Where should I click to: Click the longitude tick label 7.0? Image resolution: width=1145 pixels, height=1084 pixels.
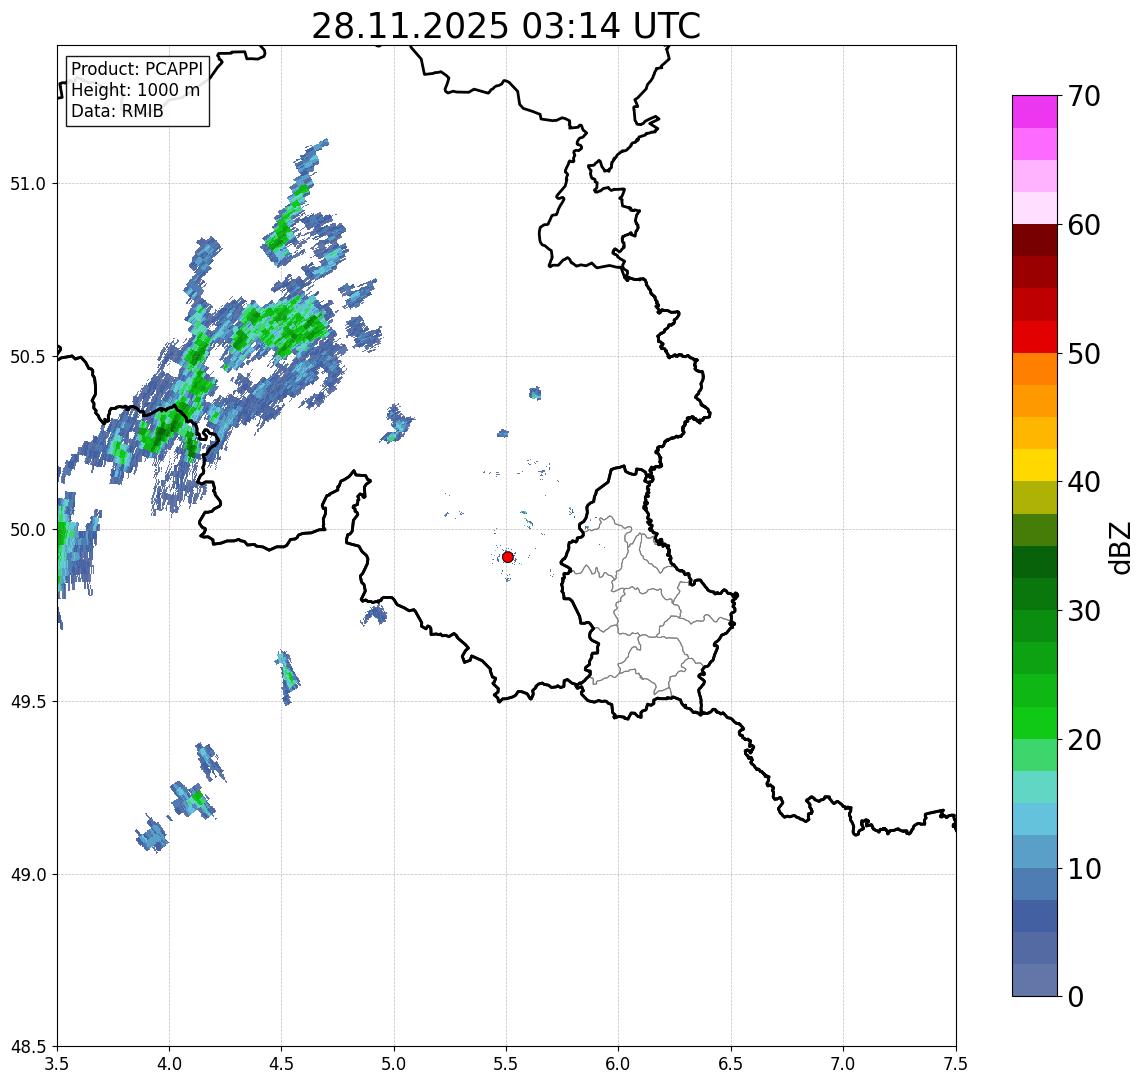tap(844, 1064)
